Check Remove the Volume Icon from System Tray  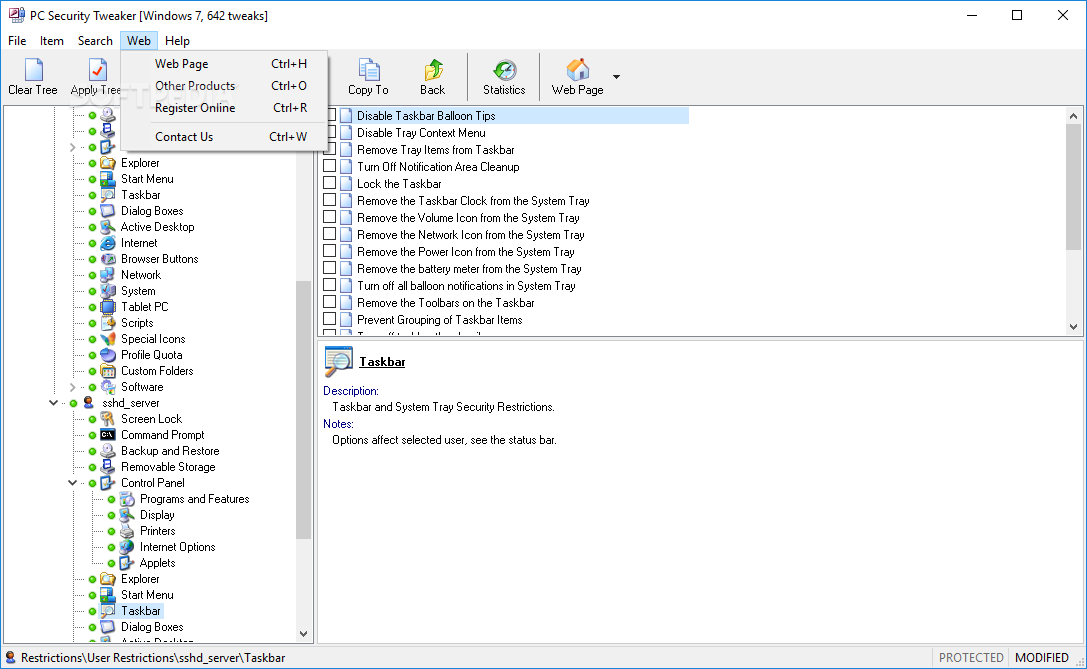329,217
